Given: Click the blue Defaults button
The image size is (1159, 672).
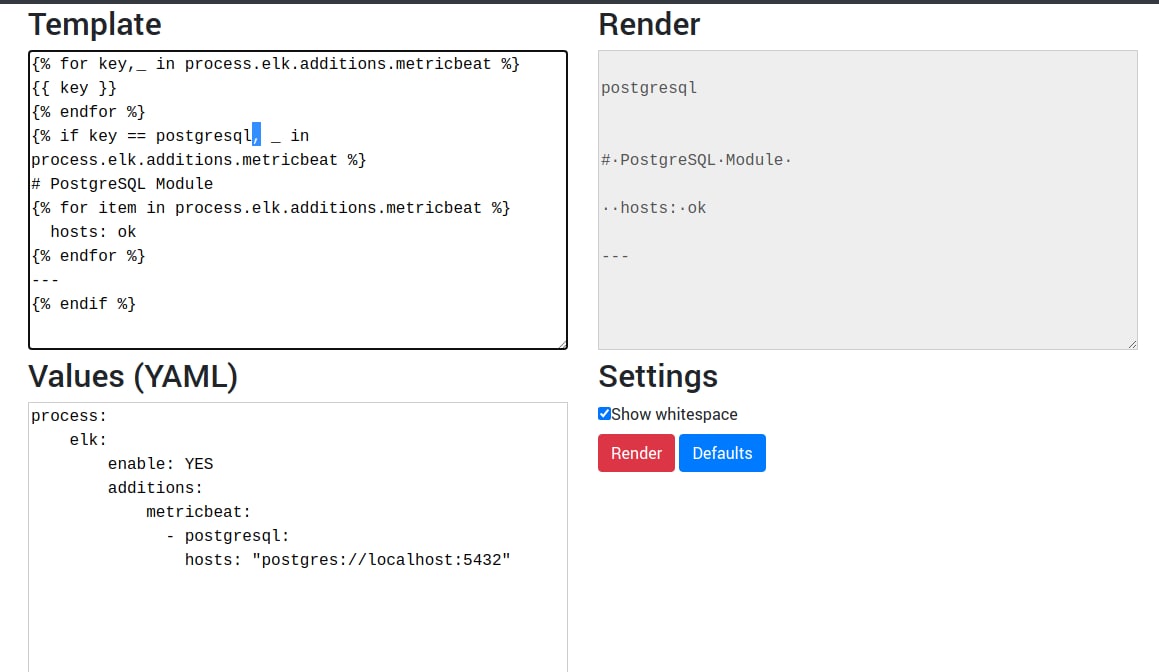Looking at the screenshot, I should click(x=722, y=453).
